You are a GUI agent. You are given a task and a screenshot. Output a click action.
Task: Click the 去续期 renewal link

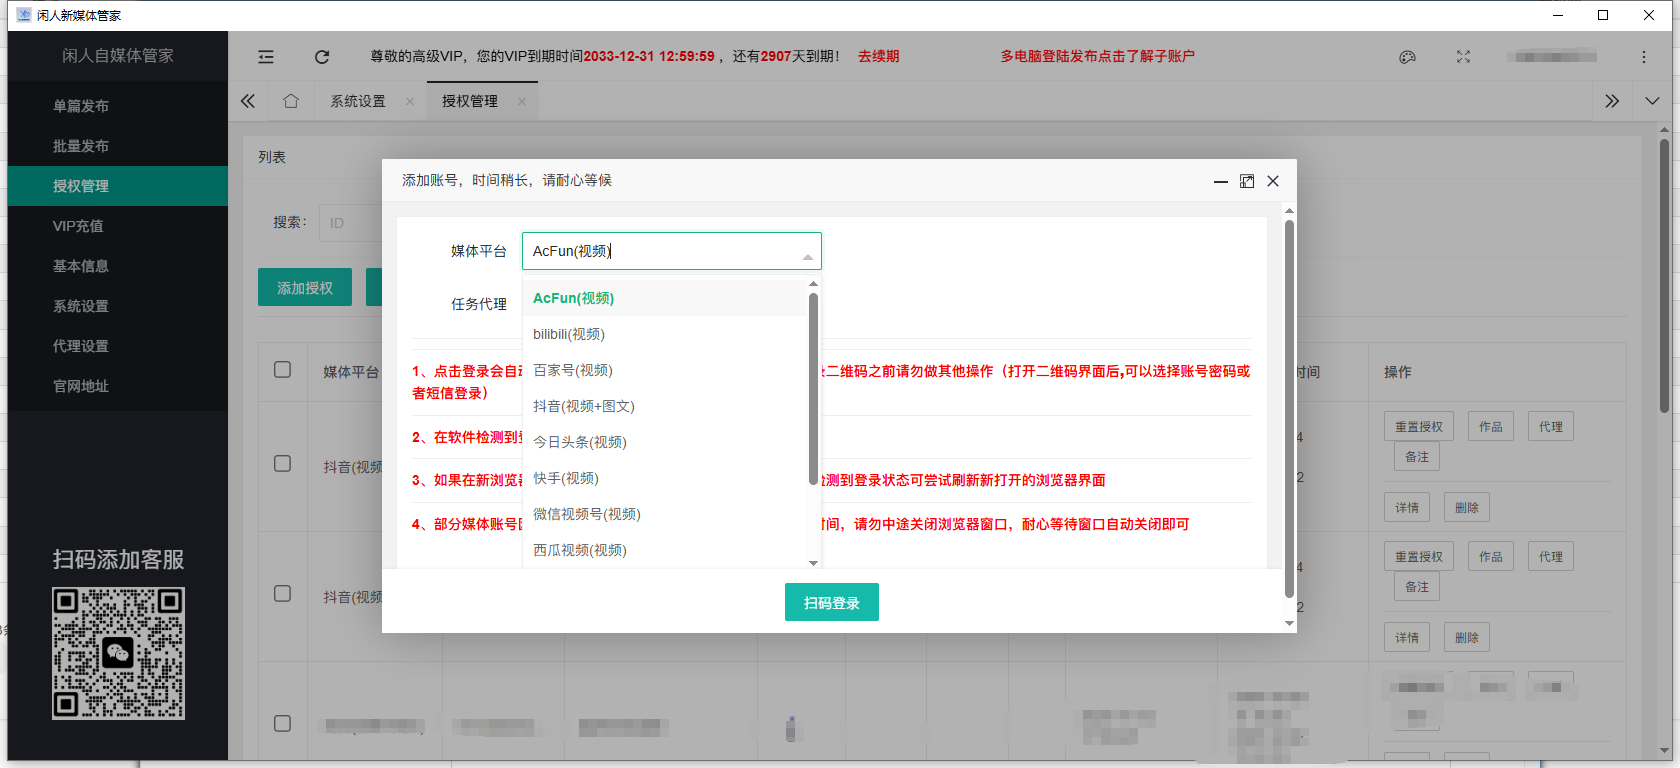click(878, 57)
